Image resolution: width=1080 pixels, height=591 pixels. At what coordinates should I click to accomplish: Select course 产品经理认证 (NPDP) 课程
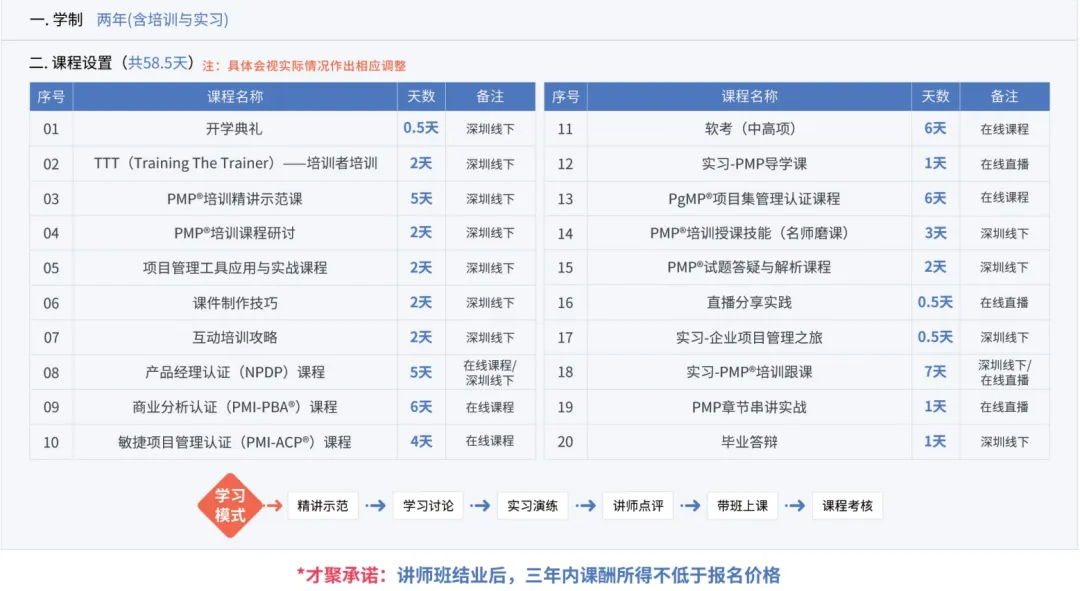[x=234, y=372]
